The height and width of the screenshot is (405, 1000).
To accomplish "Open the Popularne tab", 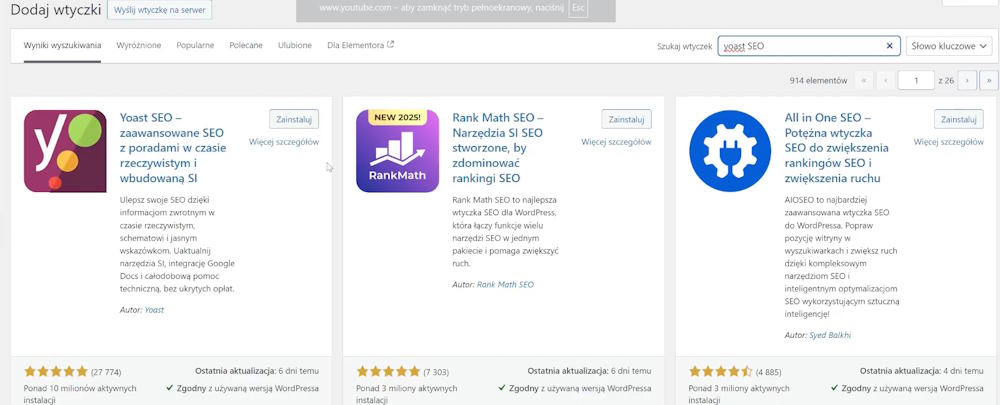I will click(x=195, y=45).
